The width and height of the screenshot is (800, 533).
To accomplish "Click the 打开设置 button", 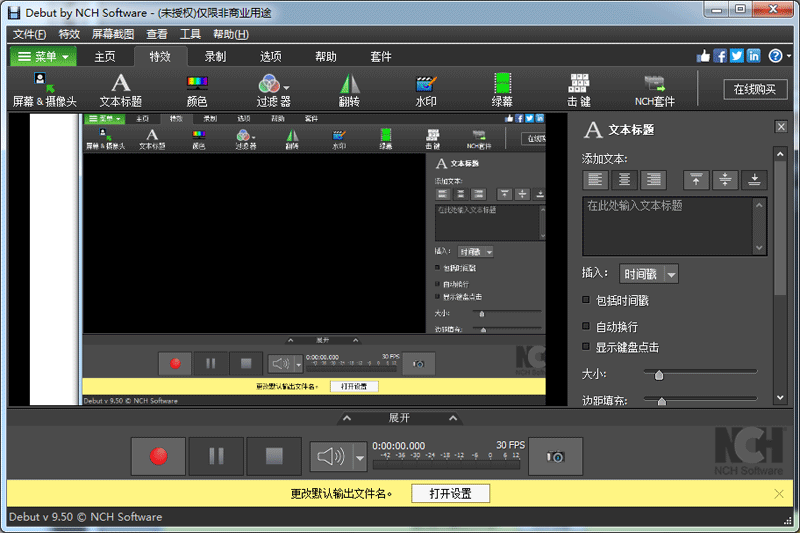I will click(451, 493).
